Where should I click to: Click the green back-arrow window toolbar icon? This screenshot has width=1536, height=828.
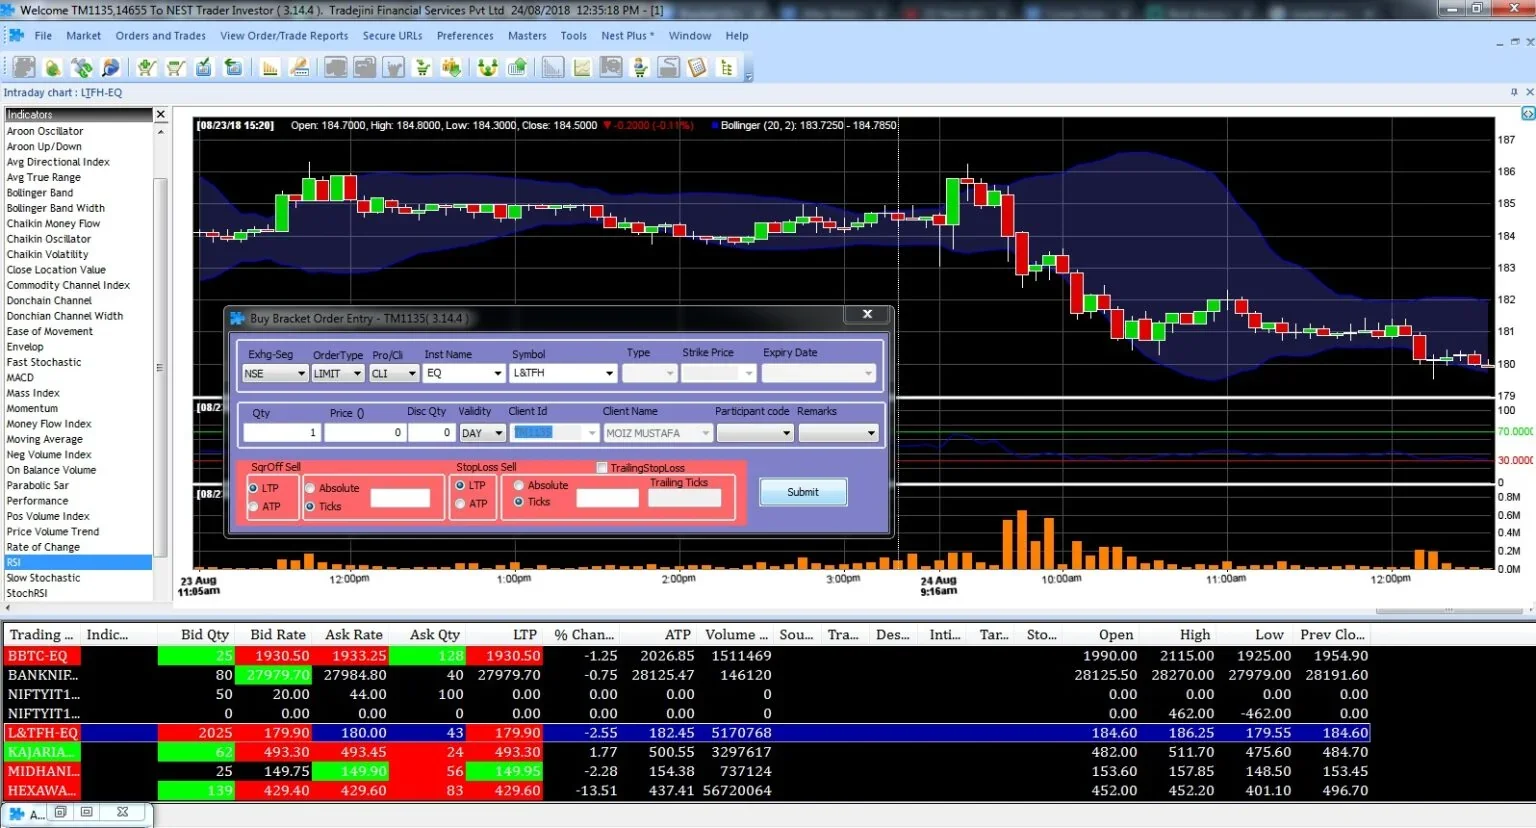pos(233,68)
